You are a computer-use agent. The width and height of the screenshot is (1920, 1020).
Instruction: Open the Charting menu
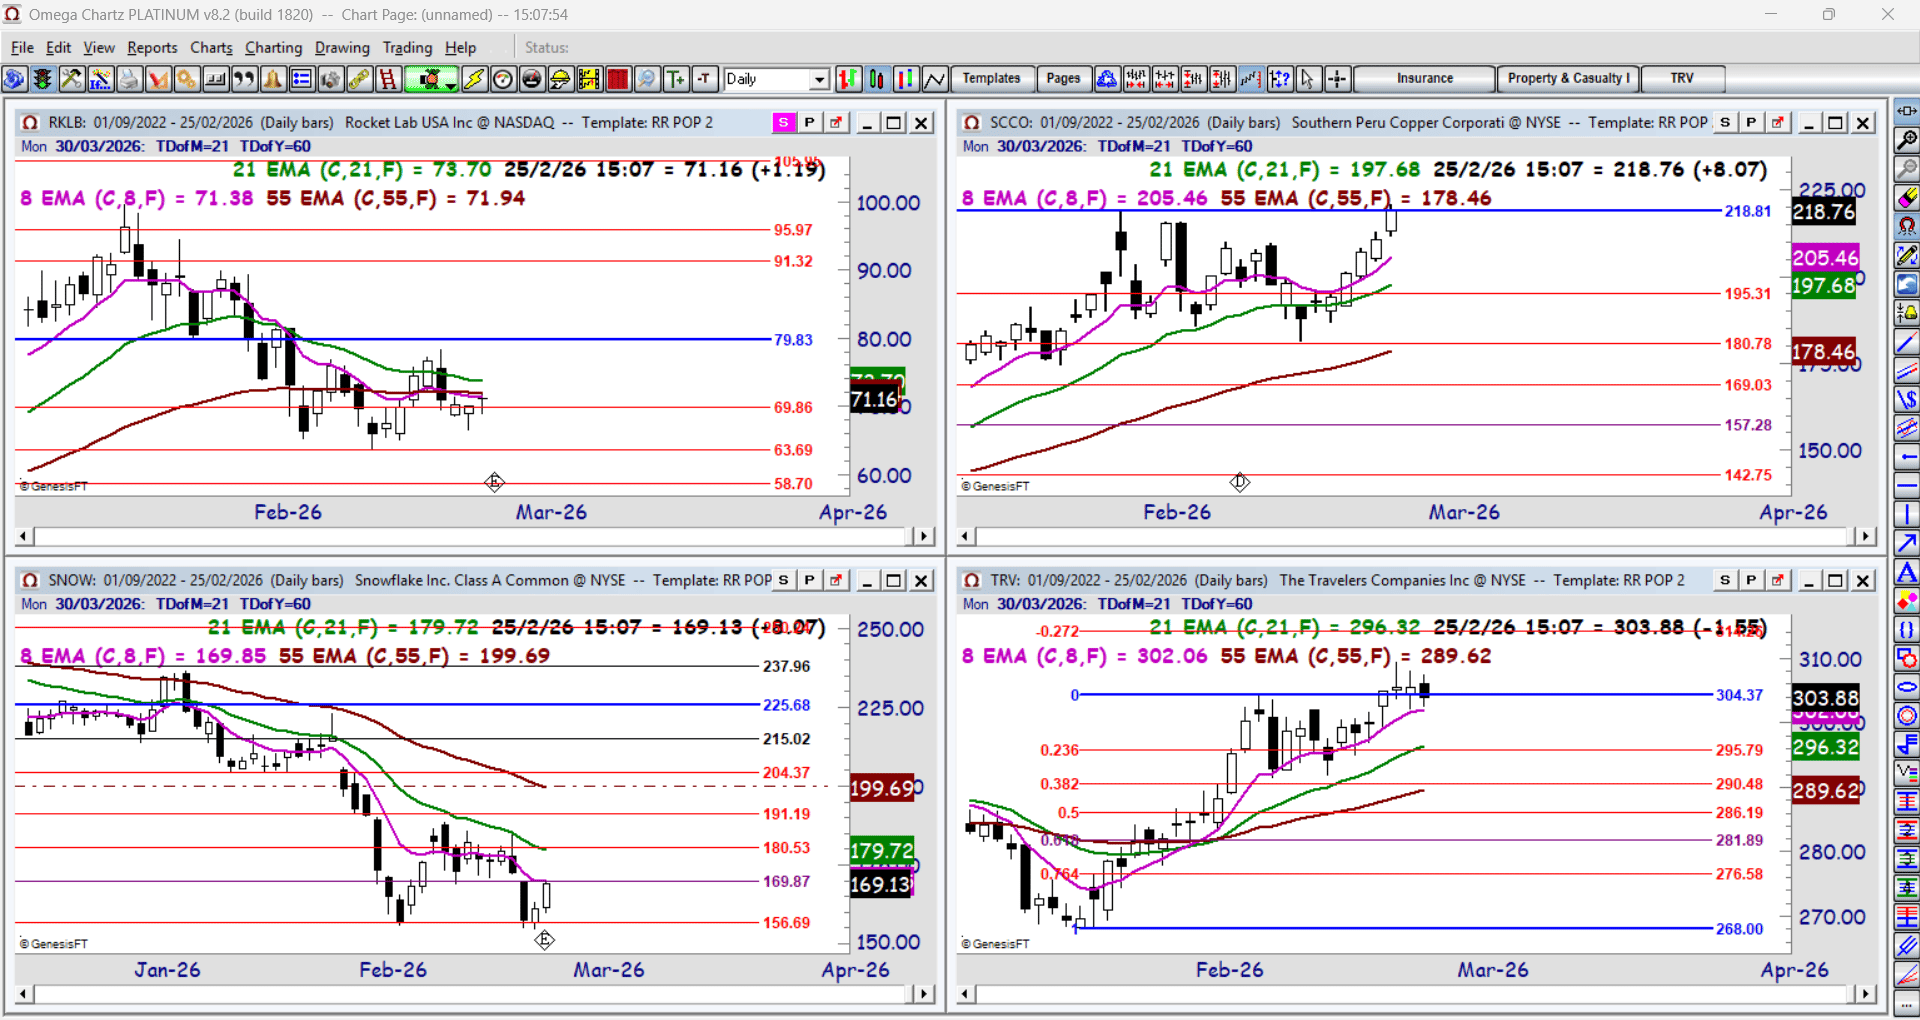pyautogui.click(x=273, y=47)
